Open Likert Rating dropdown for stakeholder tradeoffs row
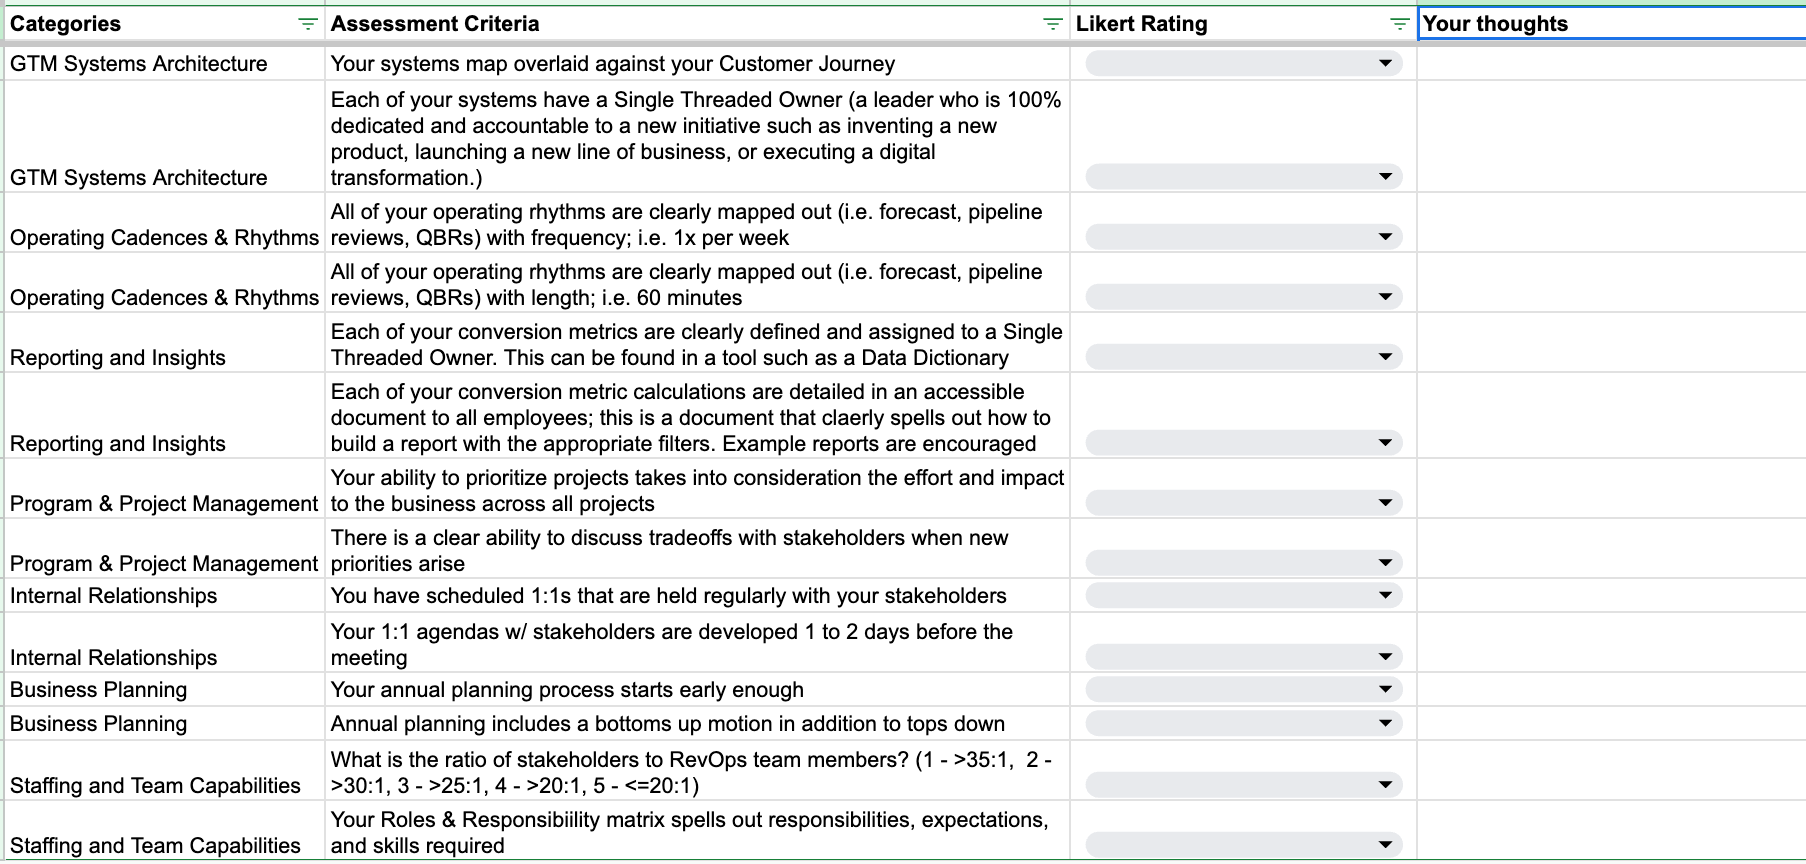The width and height of the screenshot is (1806, 864). click(1387, 560)
